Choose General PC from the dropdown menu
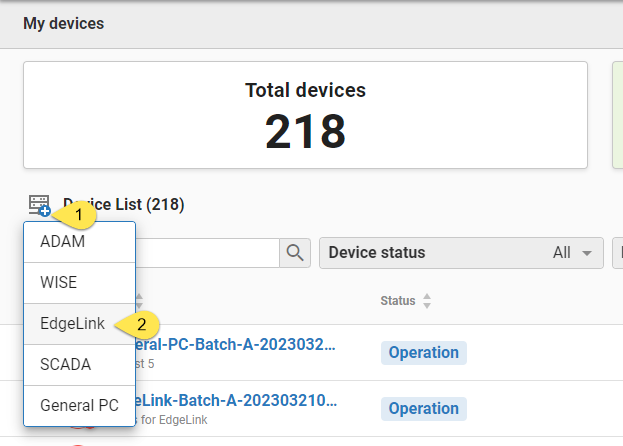The width and height of the screenshot is (623, 446). [79, 406]
